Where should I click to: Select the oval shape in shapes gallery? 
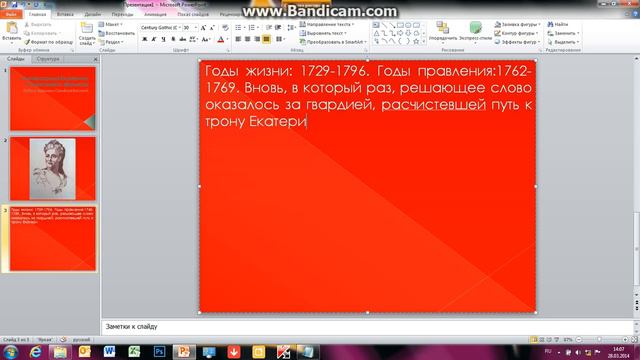point(408,25)
